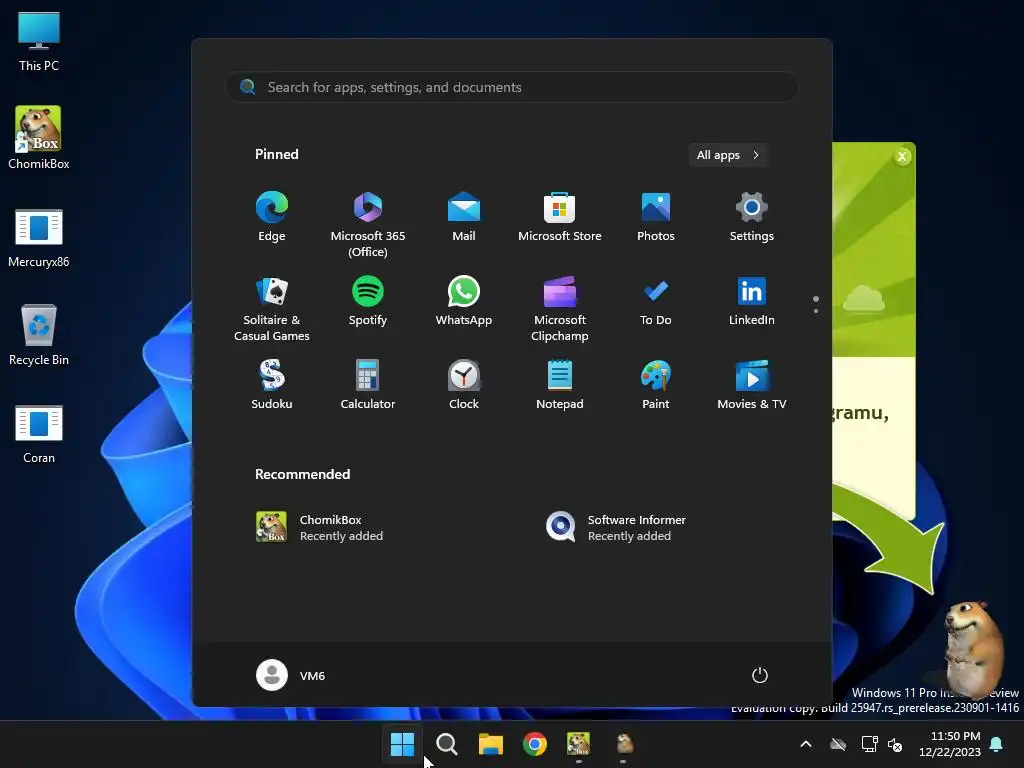Go to next pinned apps page dot
The height and width of the screenshot is (768, 1024).
coord(816,311)
